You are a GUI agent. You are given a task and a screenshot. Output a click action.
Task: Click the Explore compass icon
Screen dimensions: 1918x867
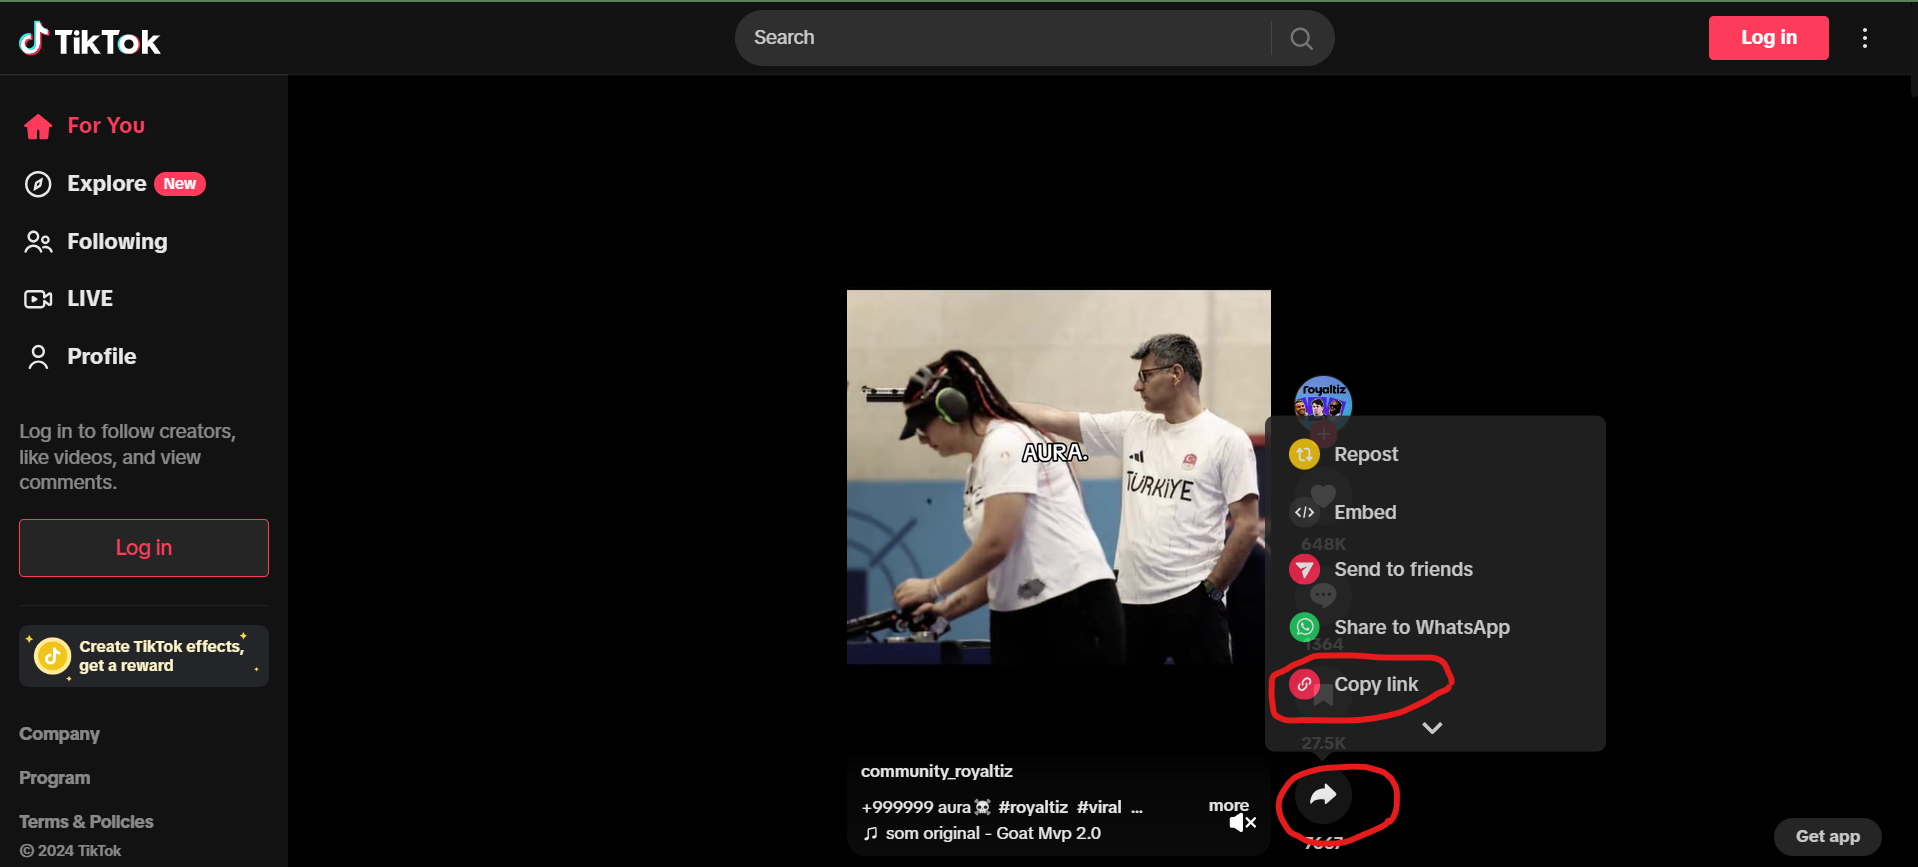click(x=38, y=184)
